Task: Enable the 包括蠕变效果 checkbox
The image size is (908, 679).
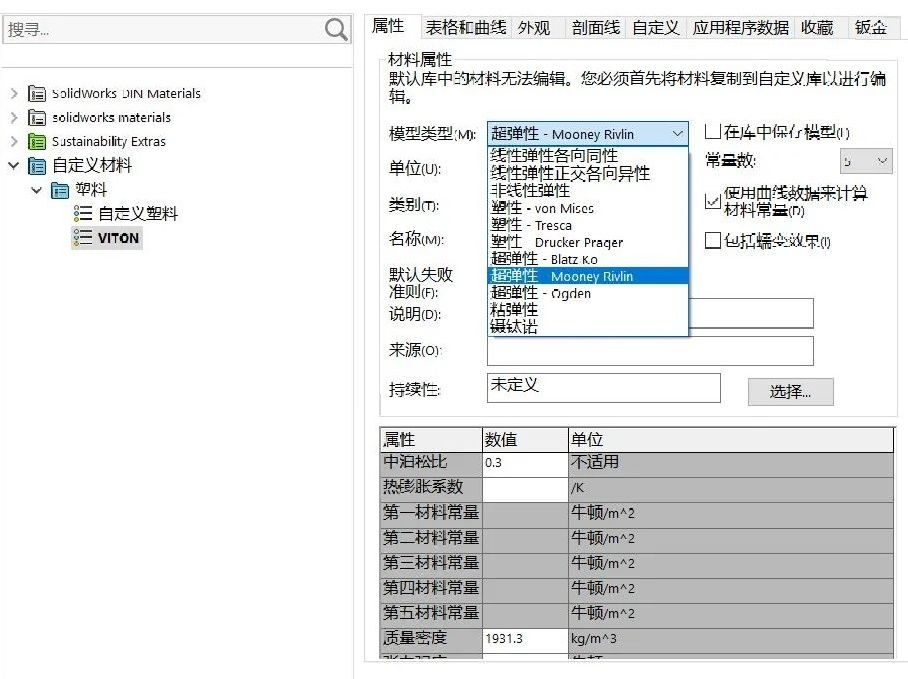Action: [712, 240]
